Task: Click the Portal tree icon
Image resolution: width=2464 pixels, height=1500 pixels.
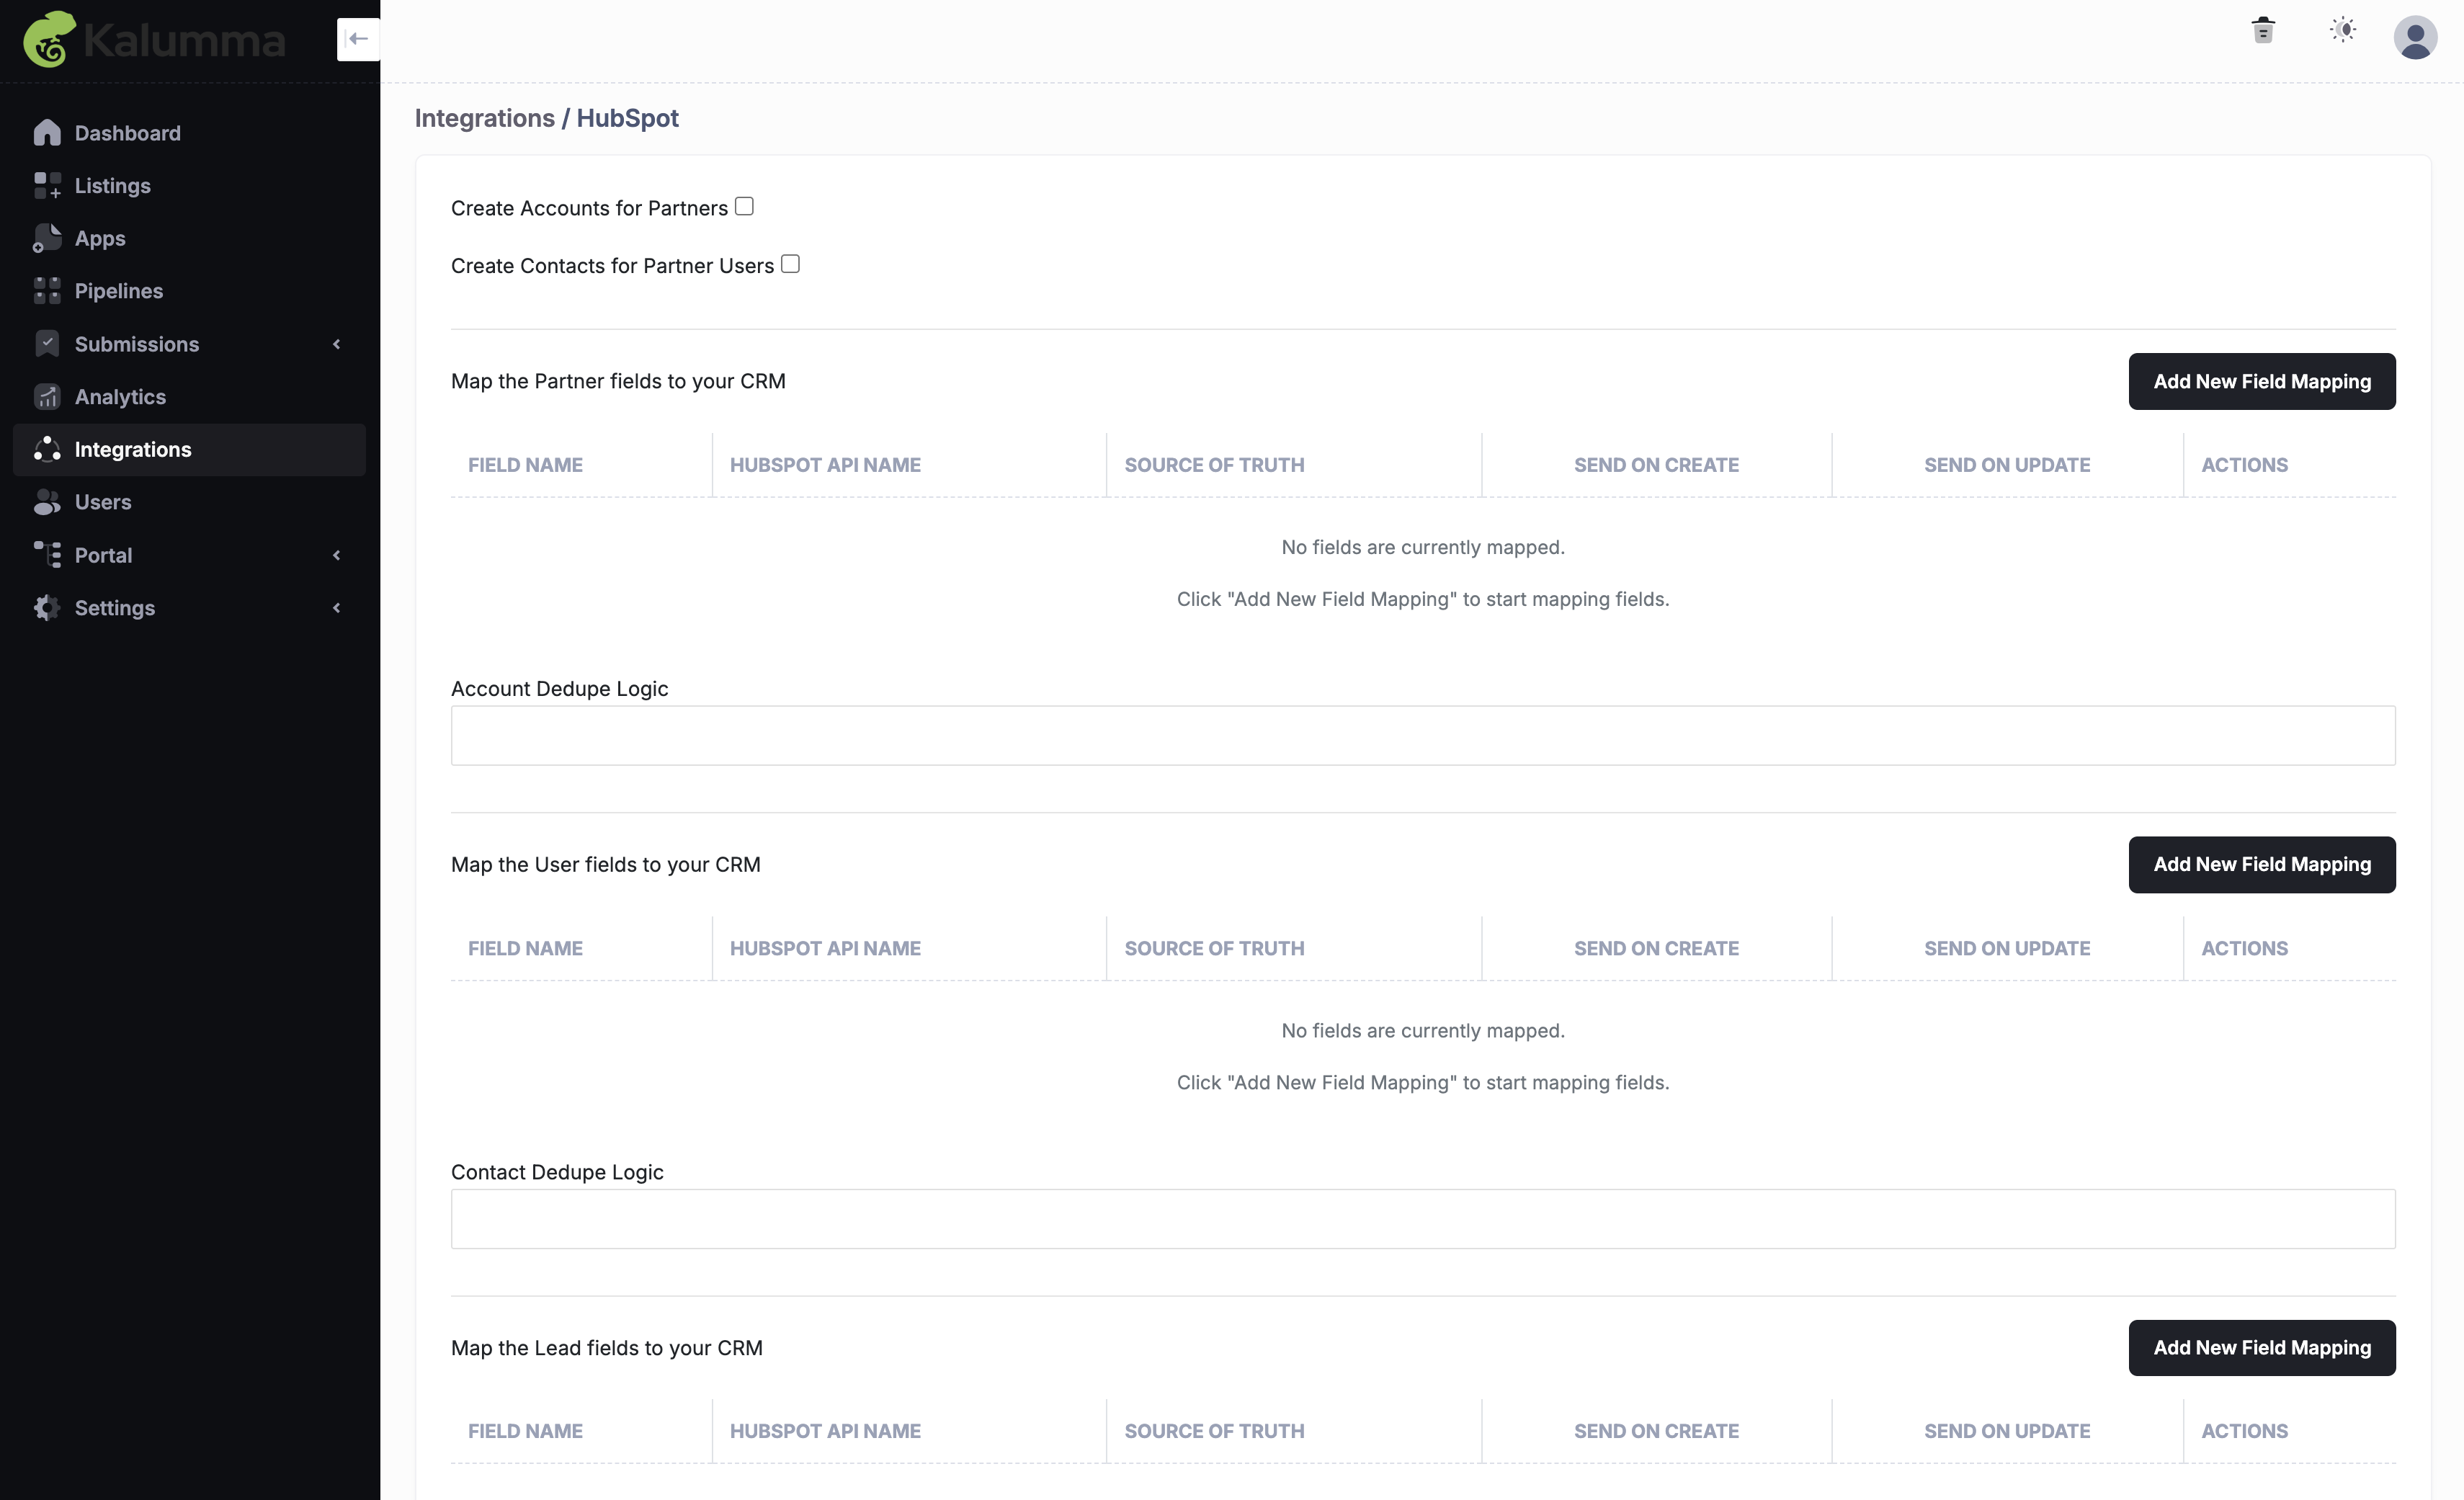Action: 47,555
